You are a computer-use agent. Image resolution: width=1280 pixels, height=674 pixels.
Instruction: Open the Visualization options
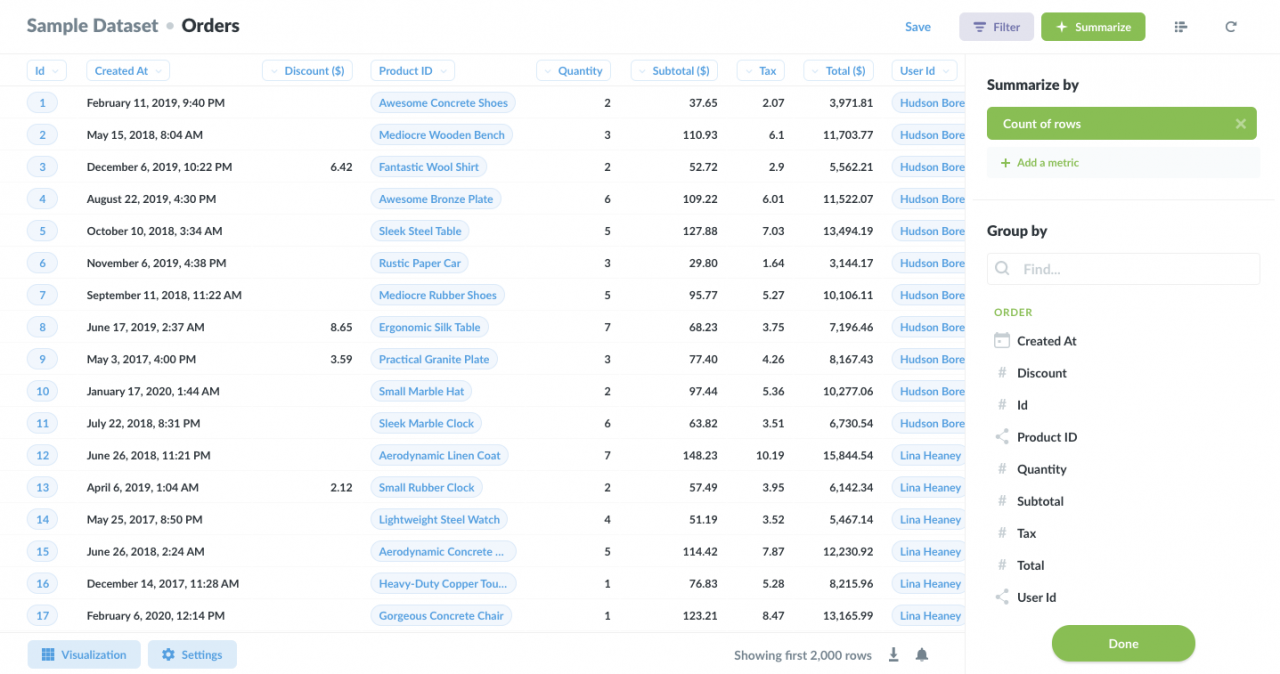(x=84, y=655)
